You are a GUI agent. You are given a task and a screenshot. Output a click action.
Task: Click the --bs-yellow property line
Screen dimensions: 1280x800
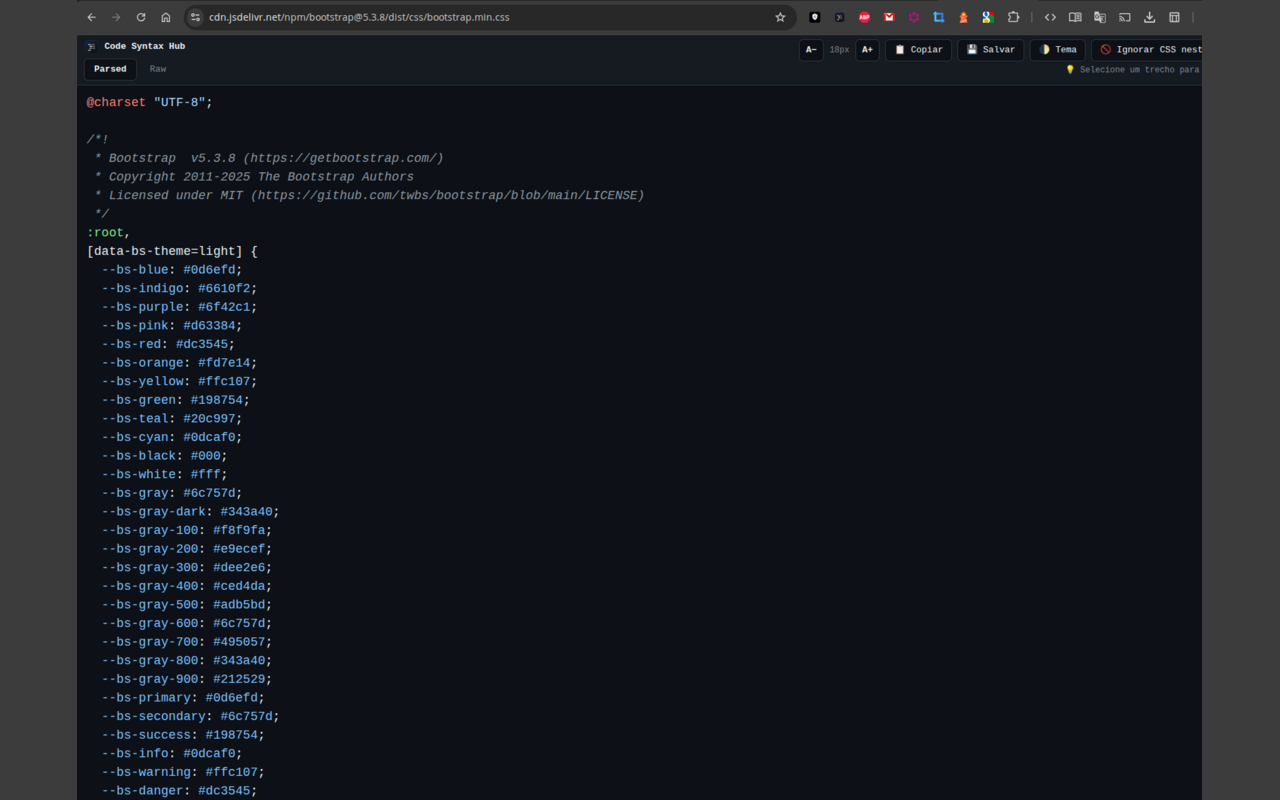click(x=179, y=381)
